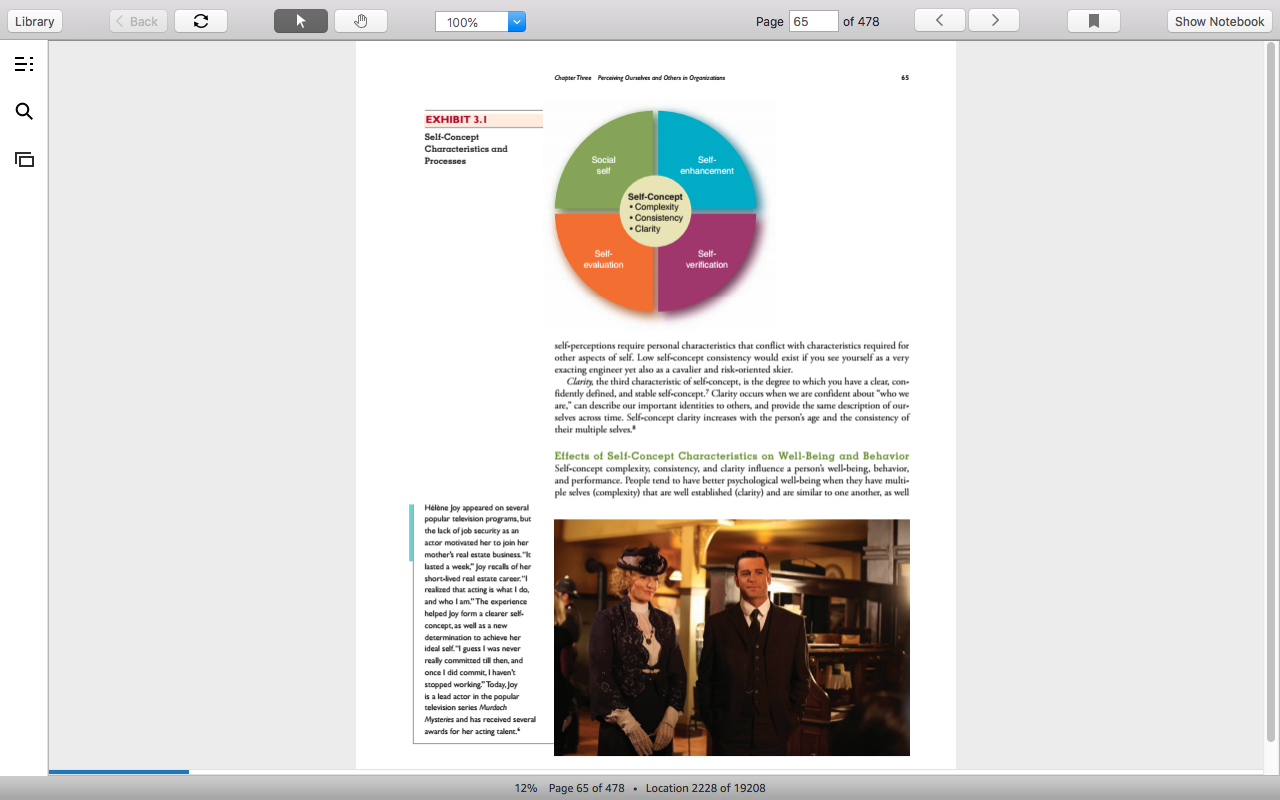The width and height of the screenshot is (1280, 800).
Task: Click the Back button
Action: 138,21
